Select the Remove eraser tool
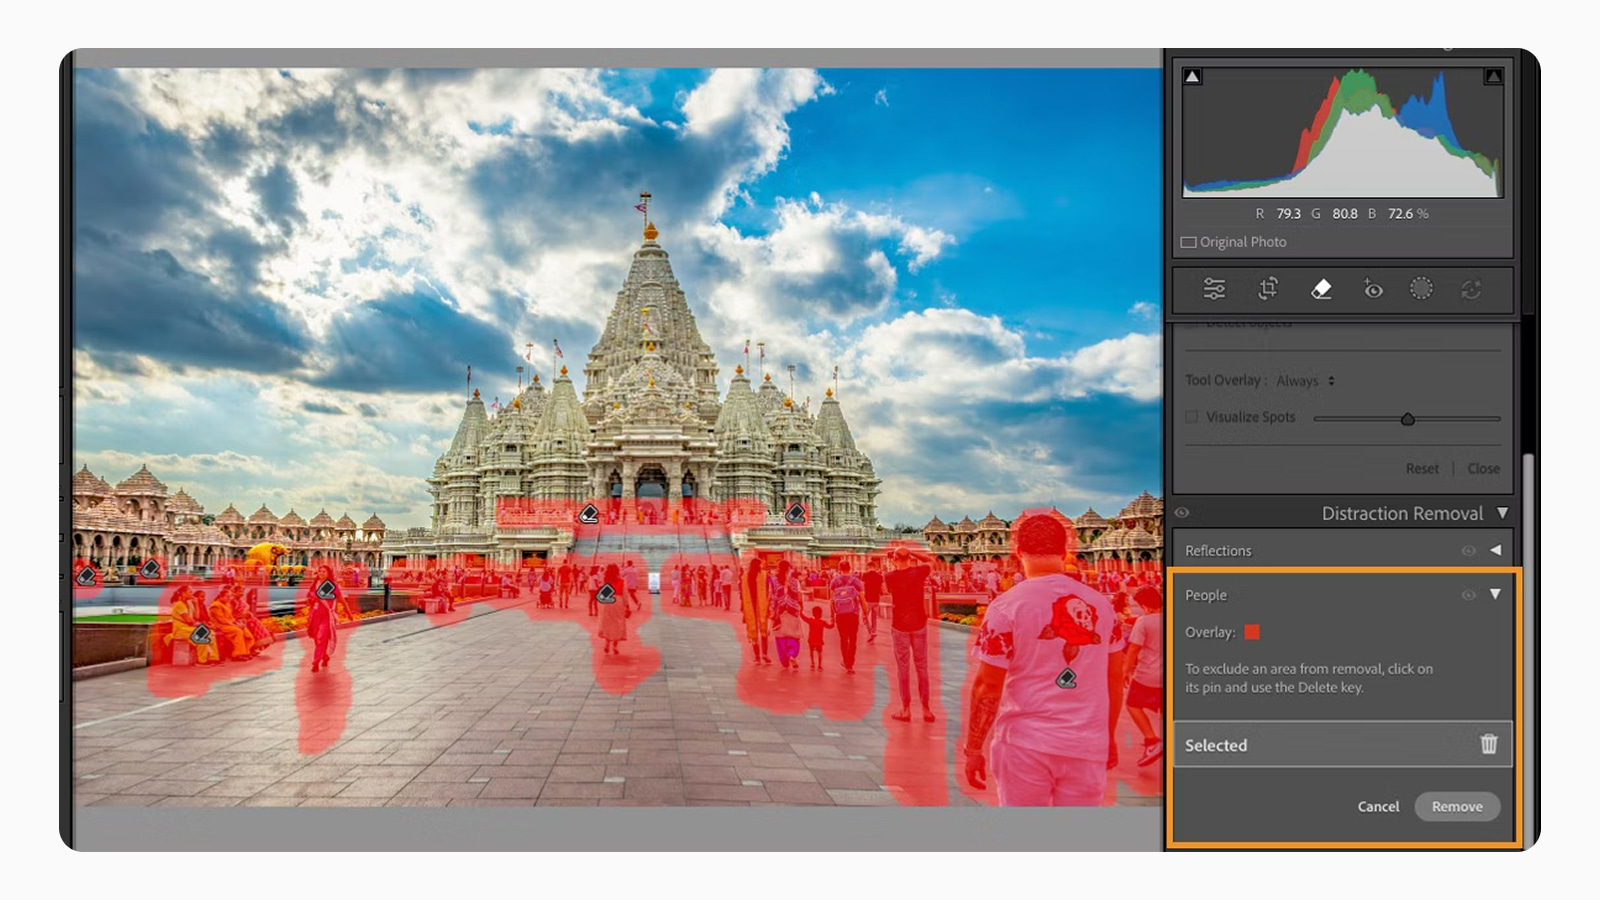Image resolution: width=1600 pixels, height=900 pixels. (x=1320, y=289)
